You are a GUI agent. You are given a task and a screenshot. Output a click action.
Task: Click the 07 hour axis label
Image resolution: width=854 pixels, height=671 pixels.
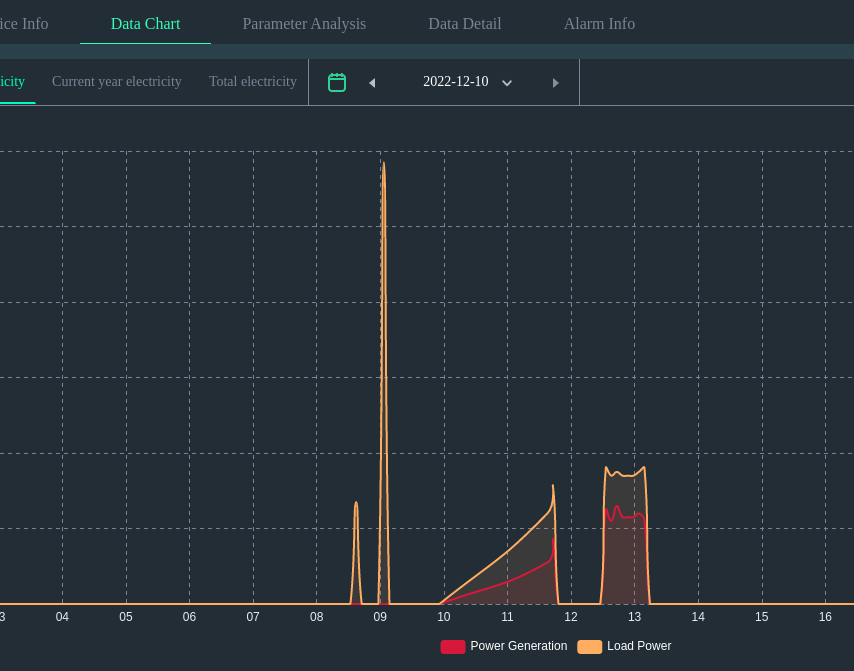(253, 617)
